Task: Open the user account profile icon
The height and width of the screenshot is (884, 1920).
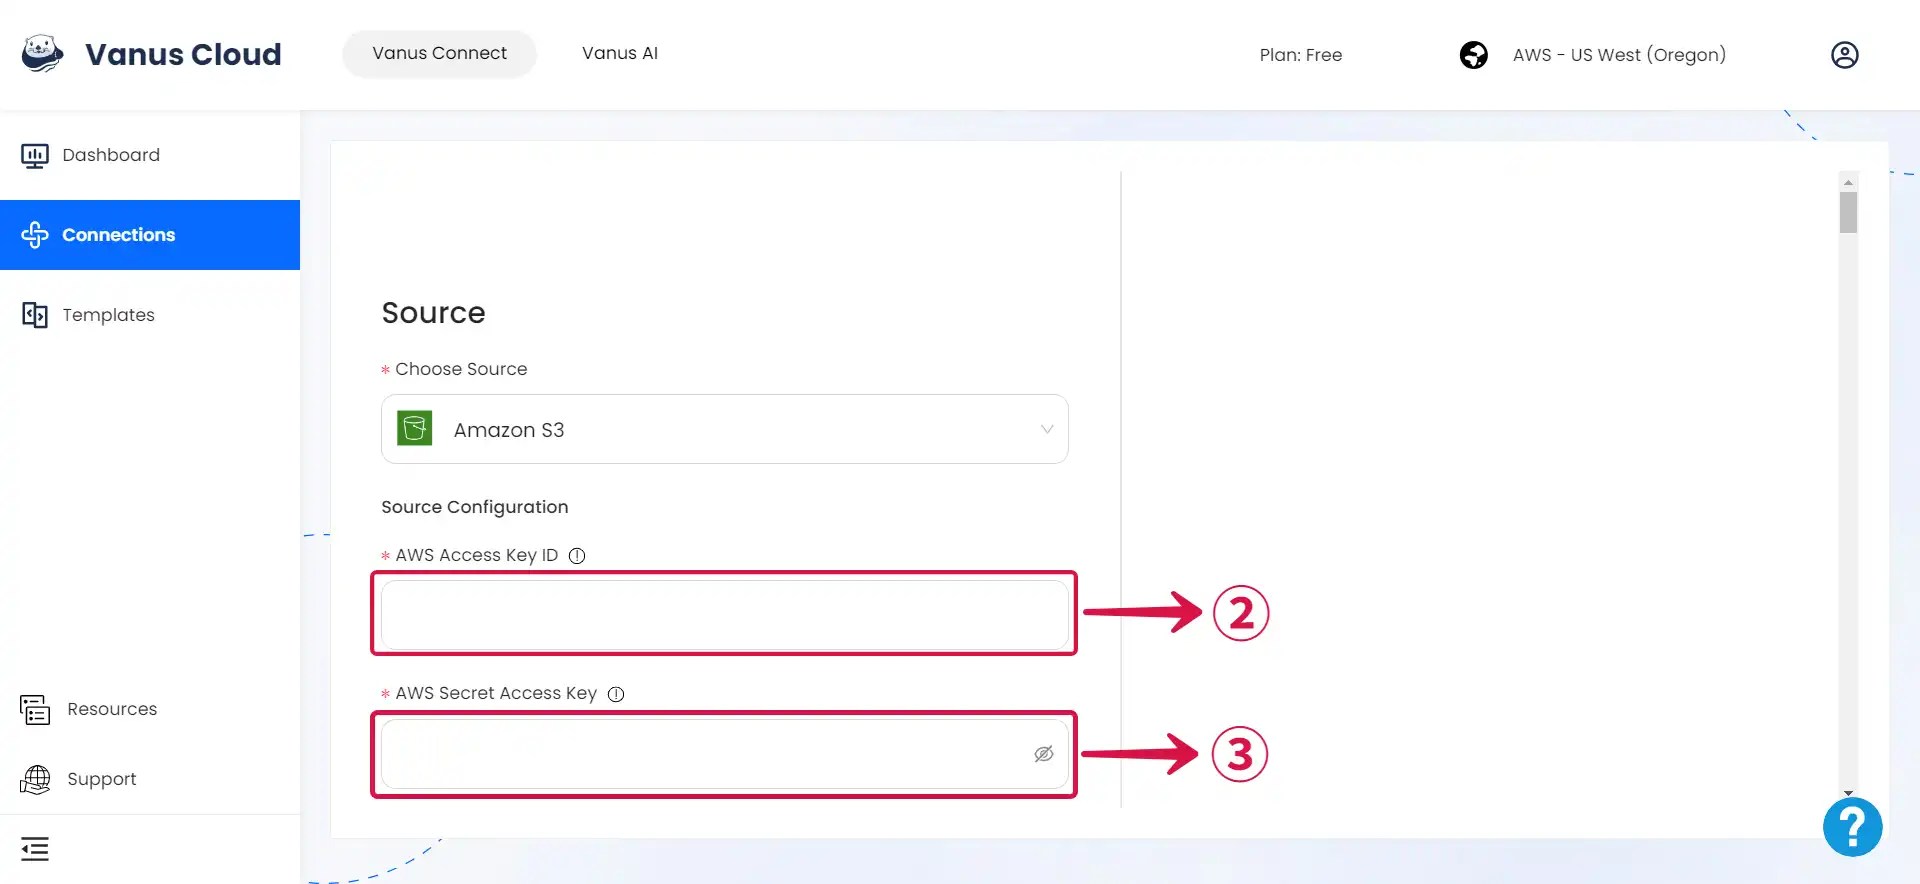Action: (1844, 55)
